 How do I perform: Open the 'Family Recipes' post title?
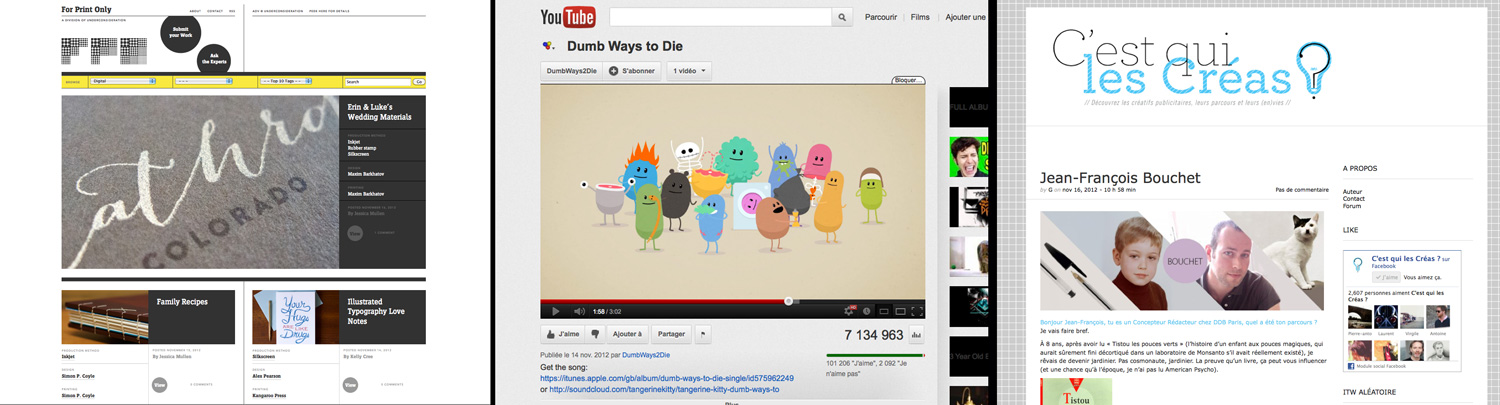pos(182,301)
